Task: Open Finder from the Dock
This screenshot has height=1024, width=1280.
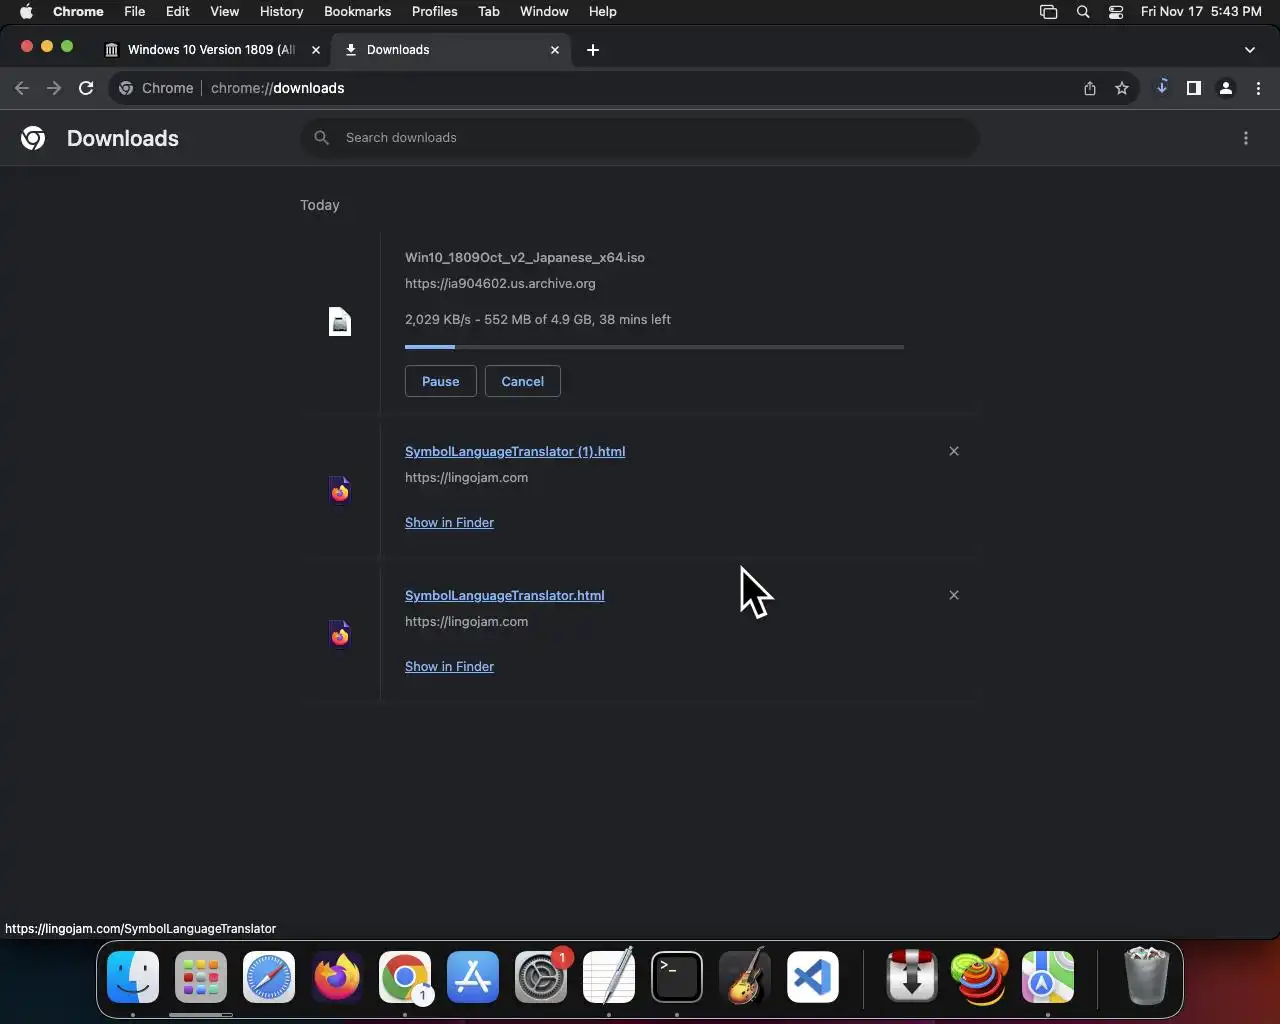Action: (133, 977)
